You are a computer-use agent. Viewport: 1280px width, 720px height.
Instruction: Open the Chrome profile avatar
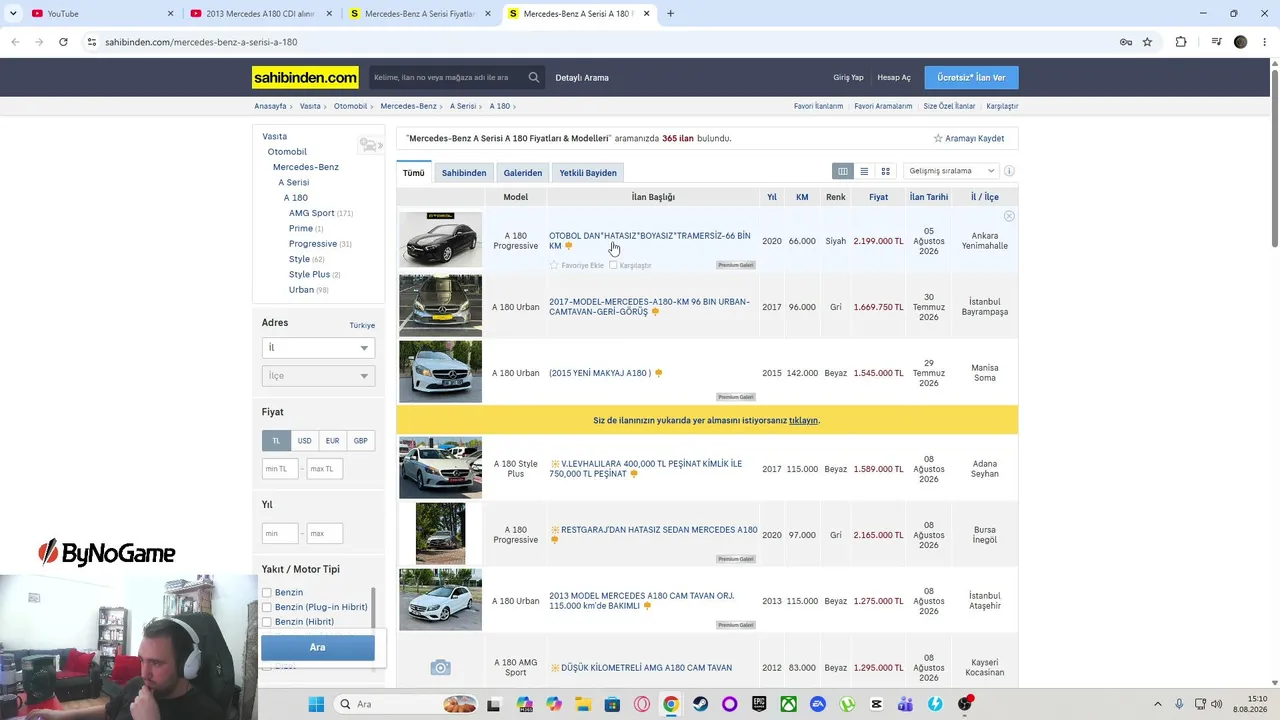(x=1241, y=42)
